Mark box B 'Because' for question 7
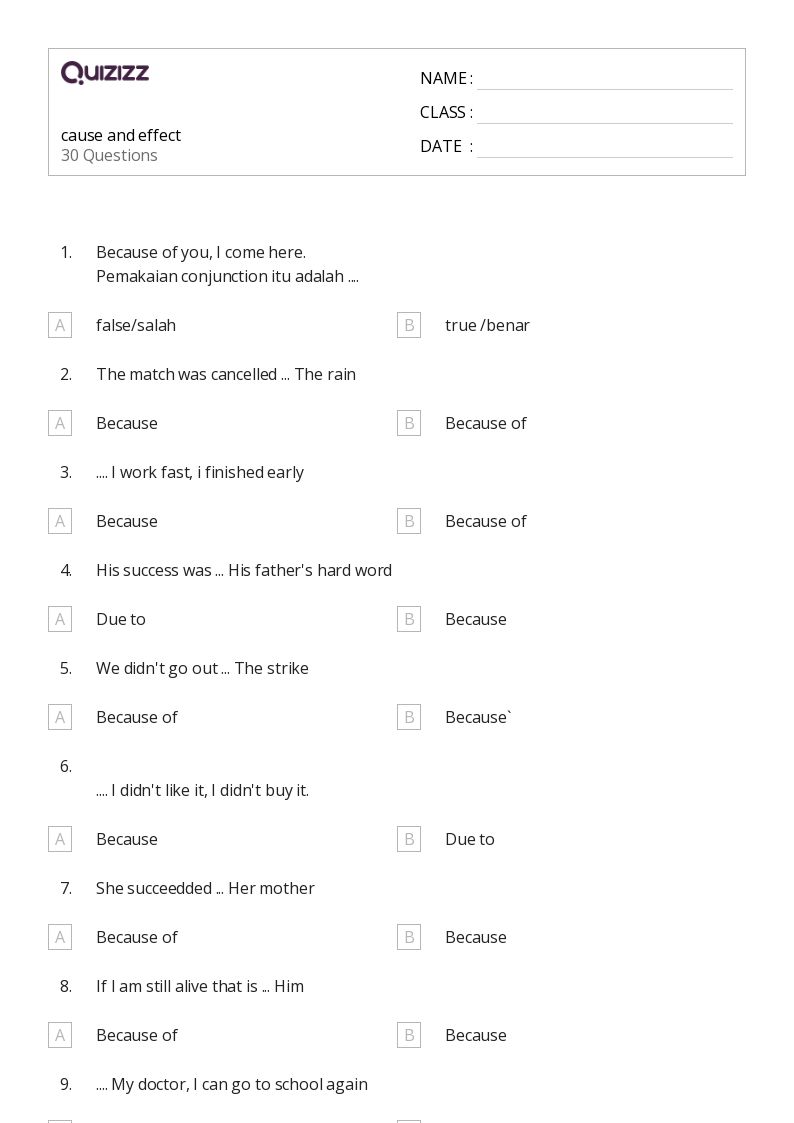 point(409,938)
